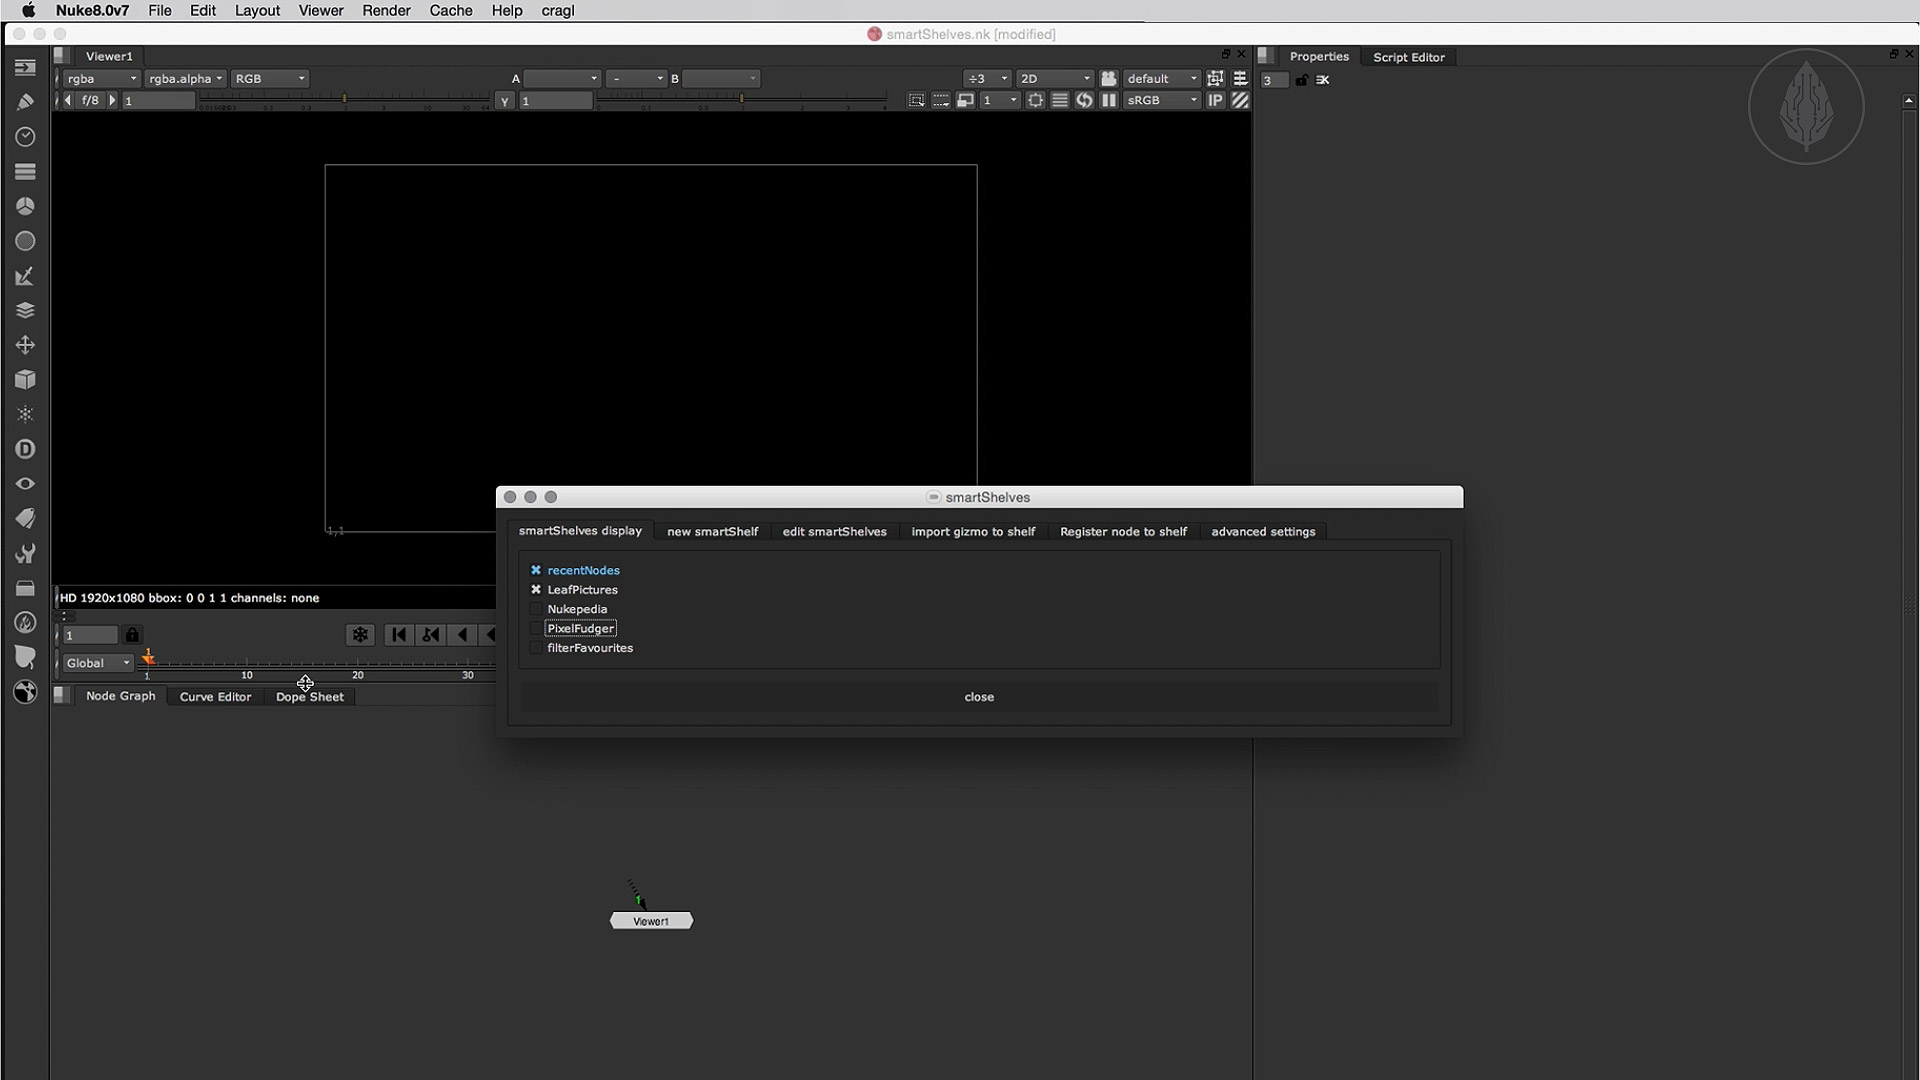Open the Render menu
This screenshot has width=1920, height=1080.
386,10
